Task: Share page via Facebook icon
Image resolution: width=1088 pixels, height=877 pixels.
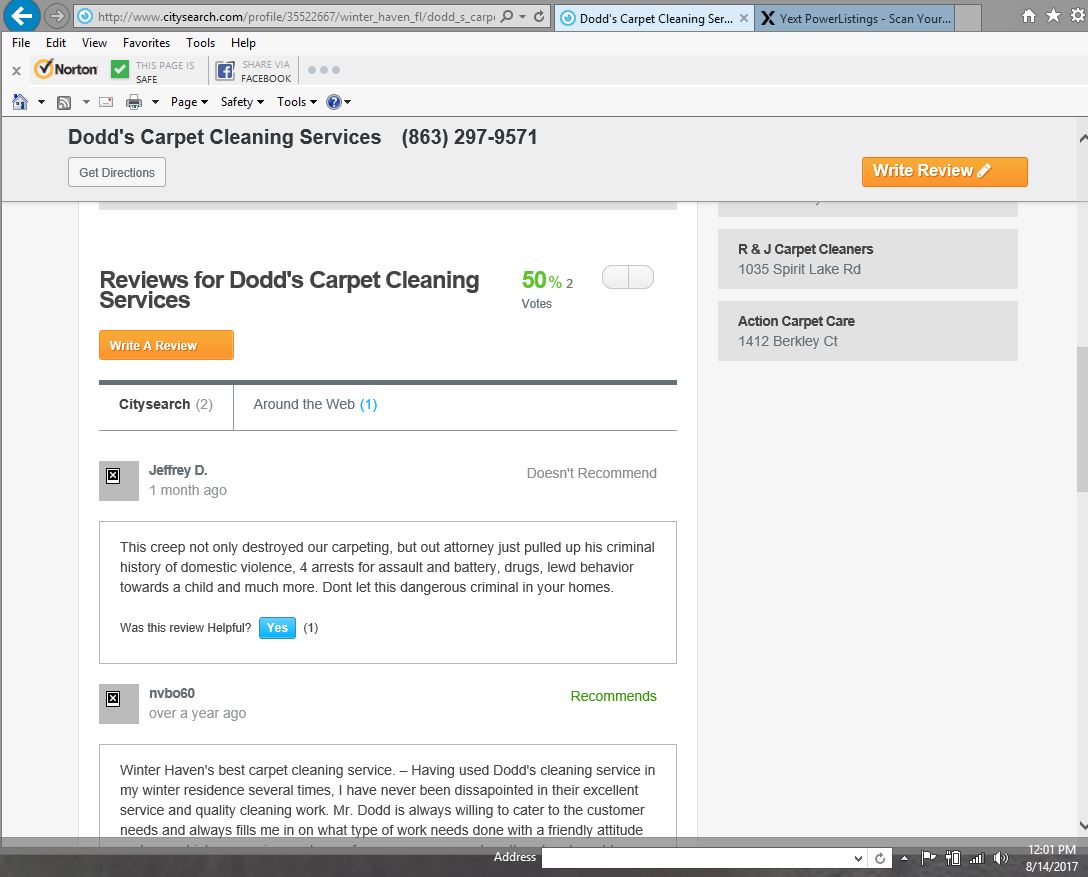Action: pyautogui.click(x=225, y=70)
